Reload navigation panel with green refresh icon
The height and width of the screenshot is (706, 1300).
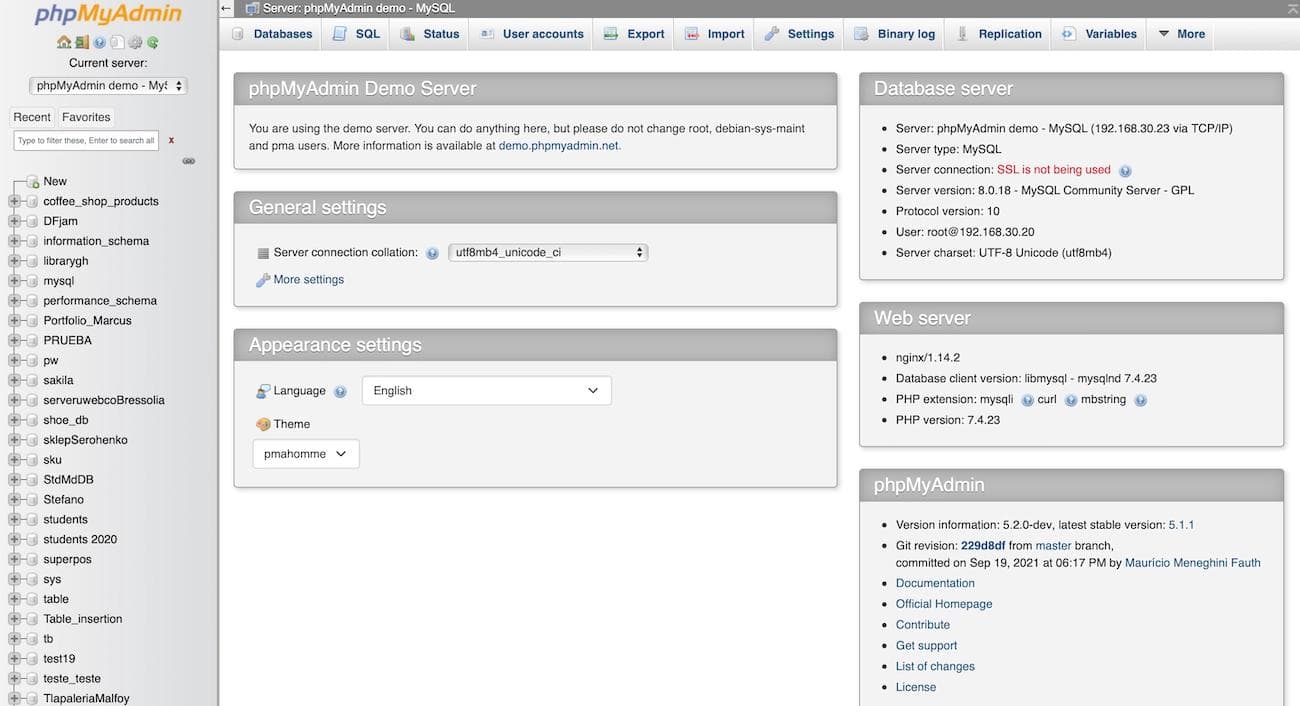click(x=154, y=43)
